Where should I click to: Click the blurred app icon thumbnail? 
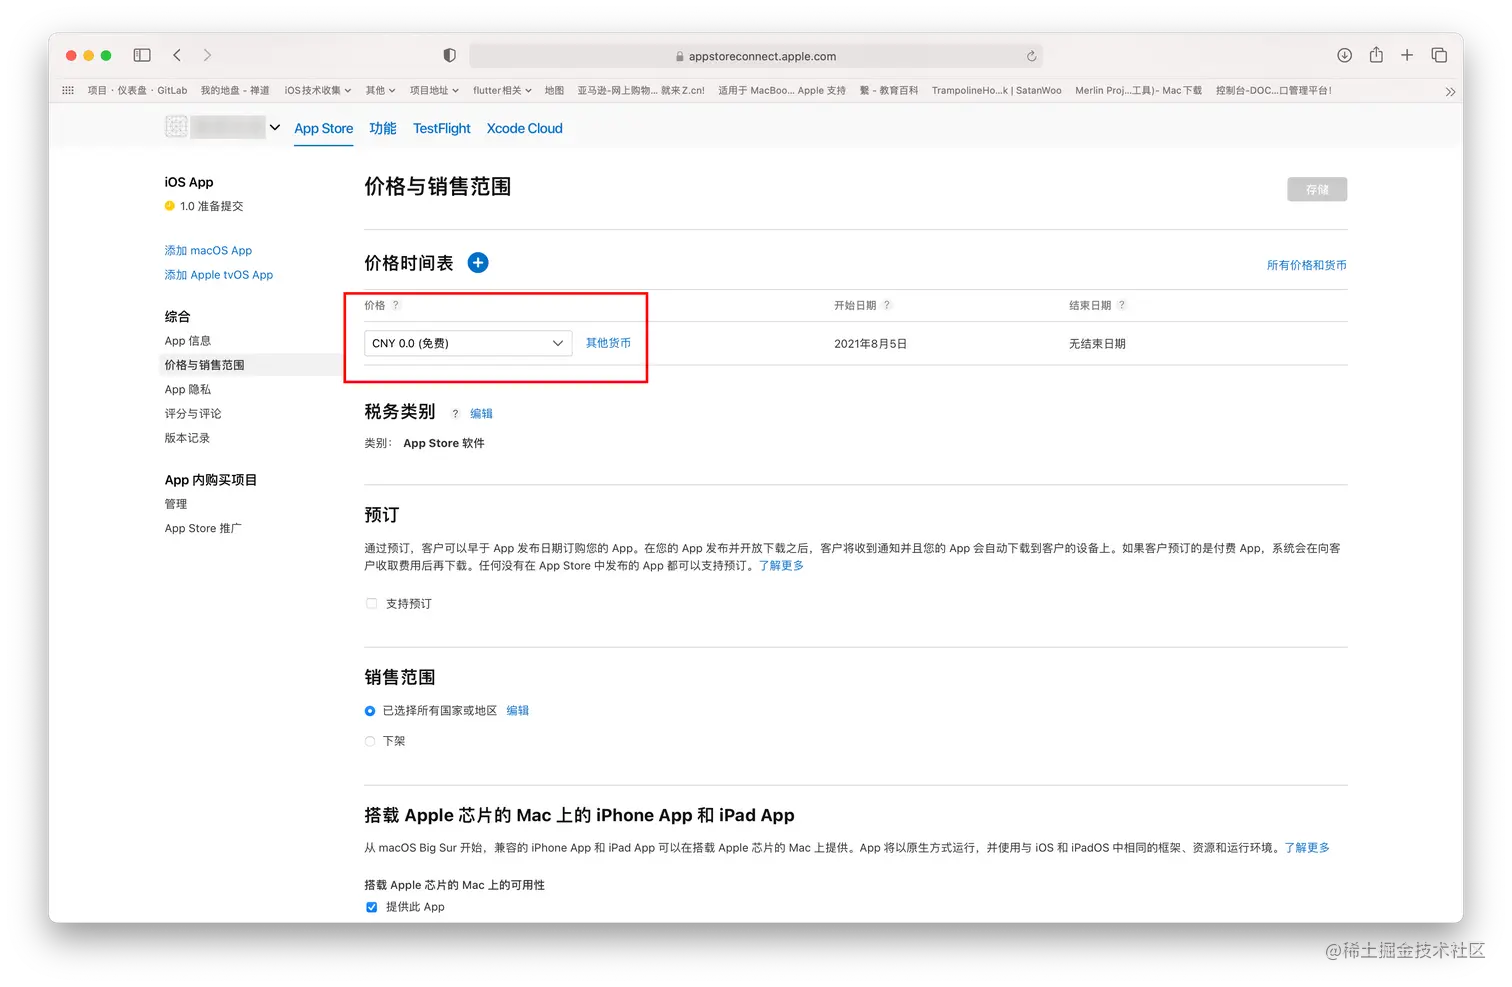point(176,127)
